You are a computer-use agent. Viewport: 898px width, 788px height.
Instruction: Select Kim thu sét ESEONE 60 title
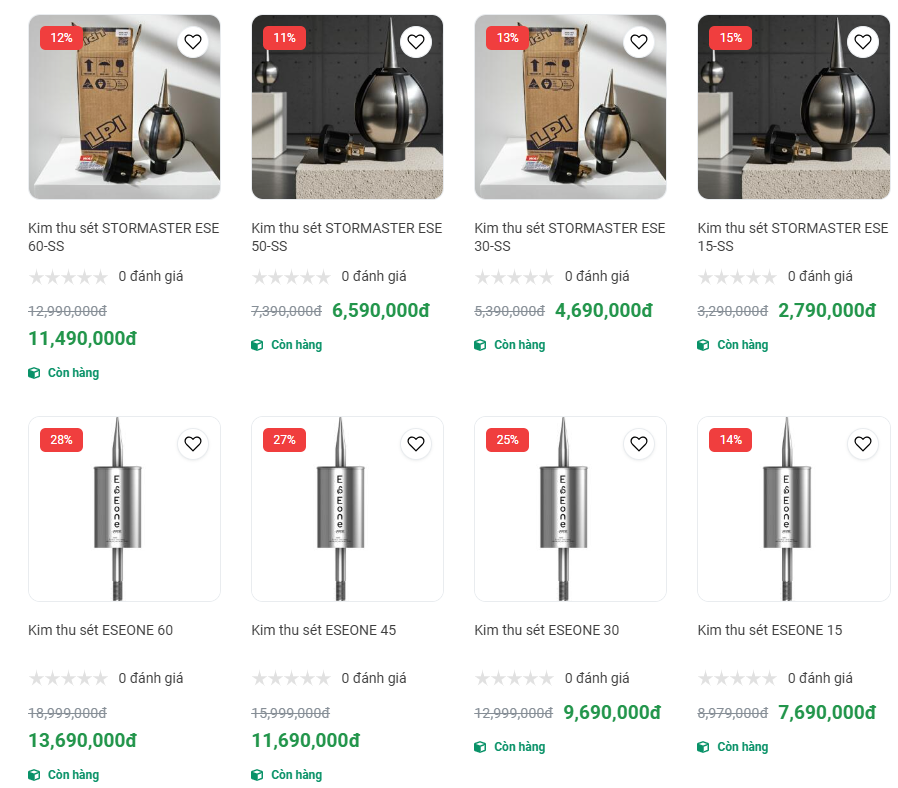(x=100, y=630)
